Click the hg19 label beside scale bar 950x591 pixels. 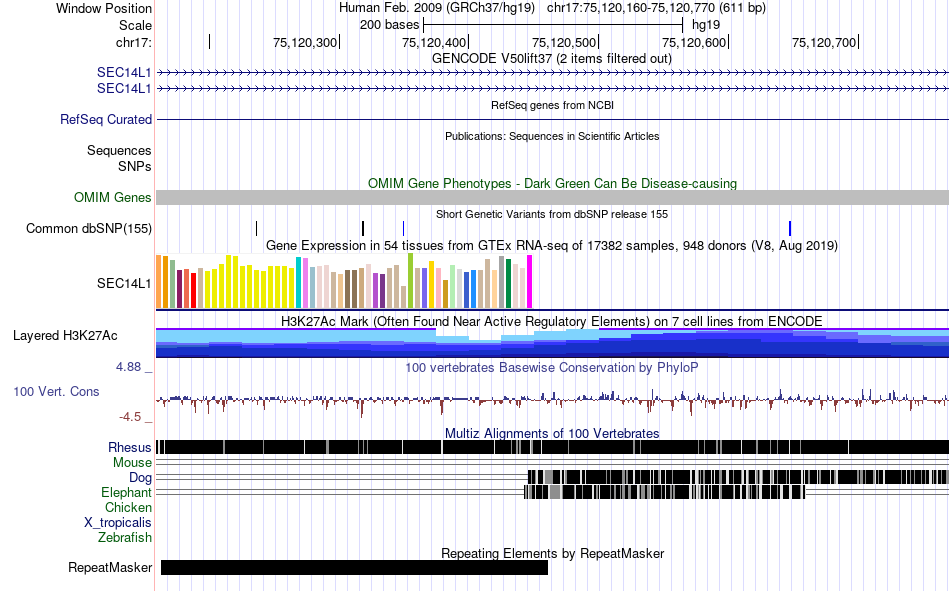[706, 25]
